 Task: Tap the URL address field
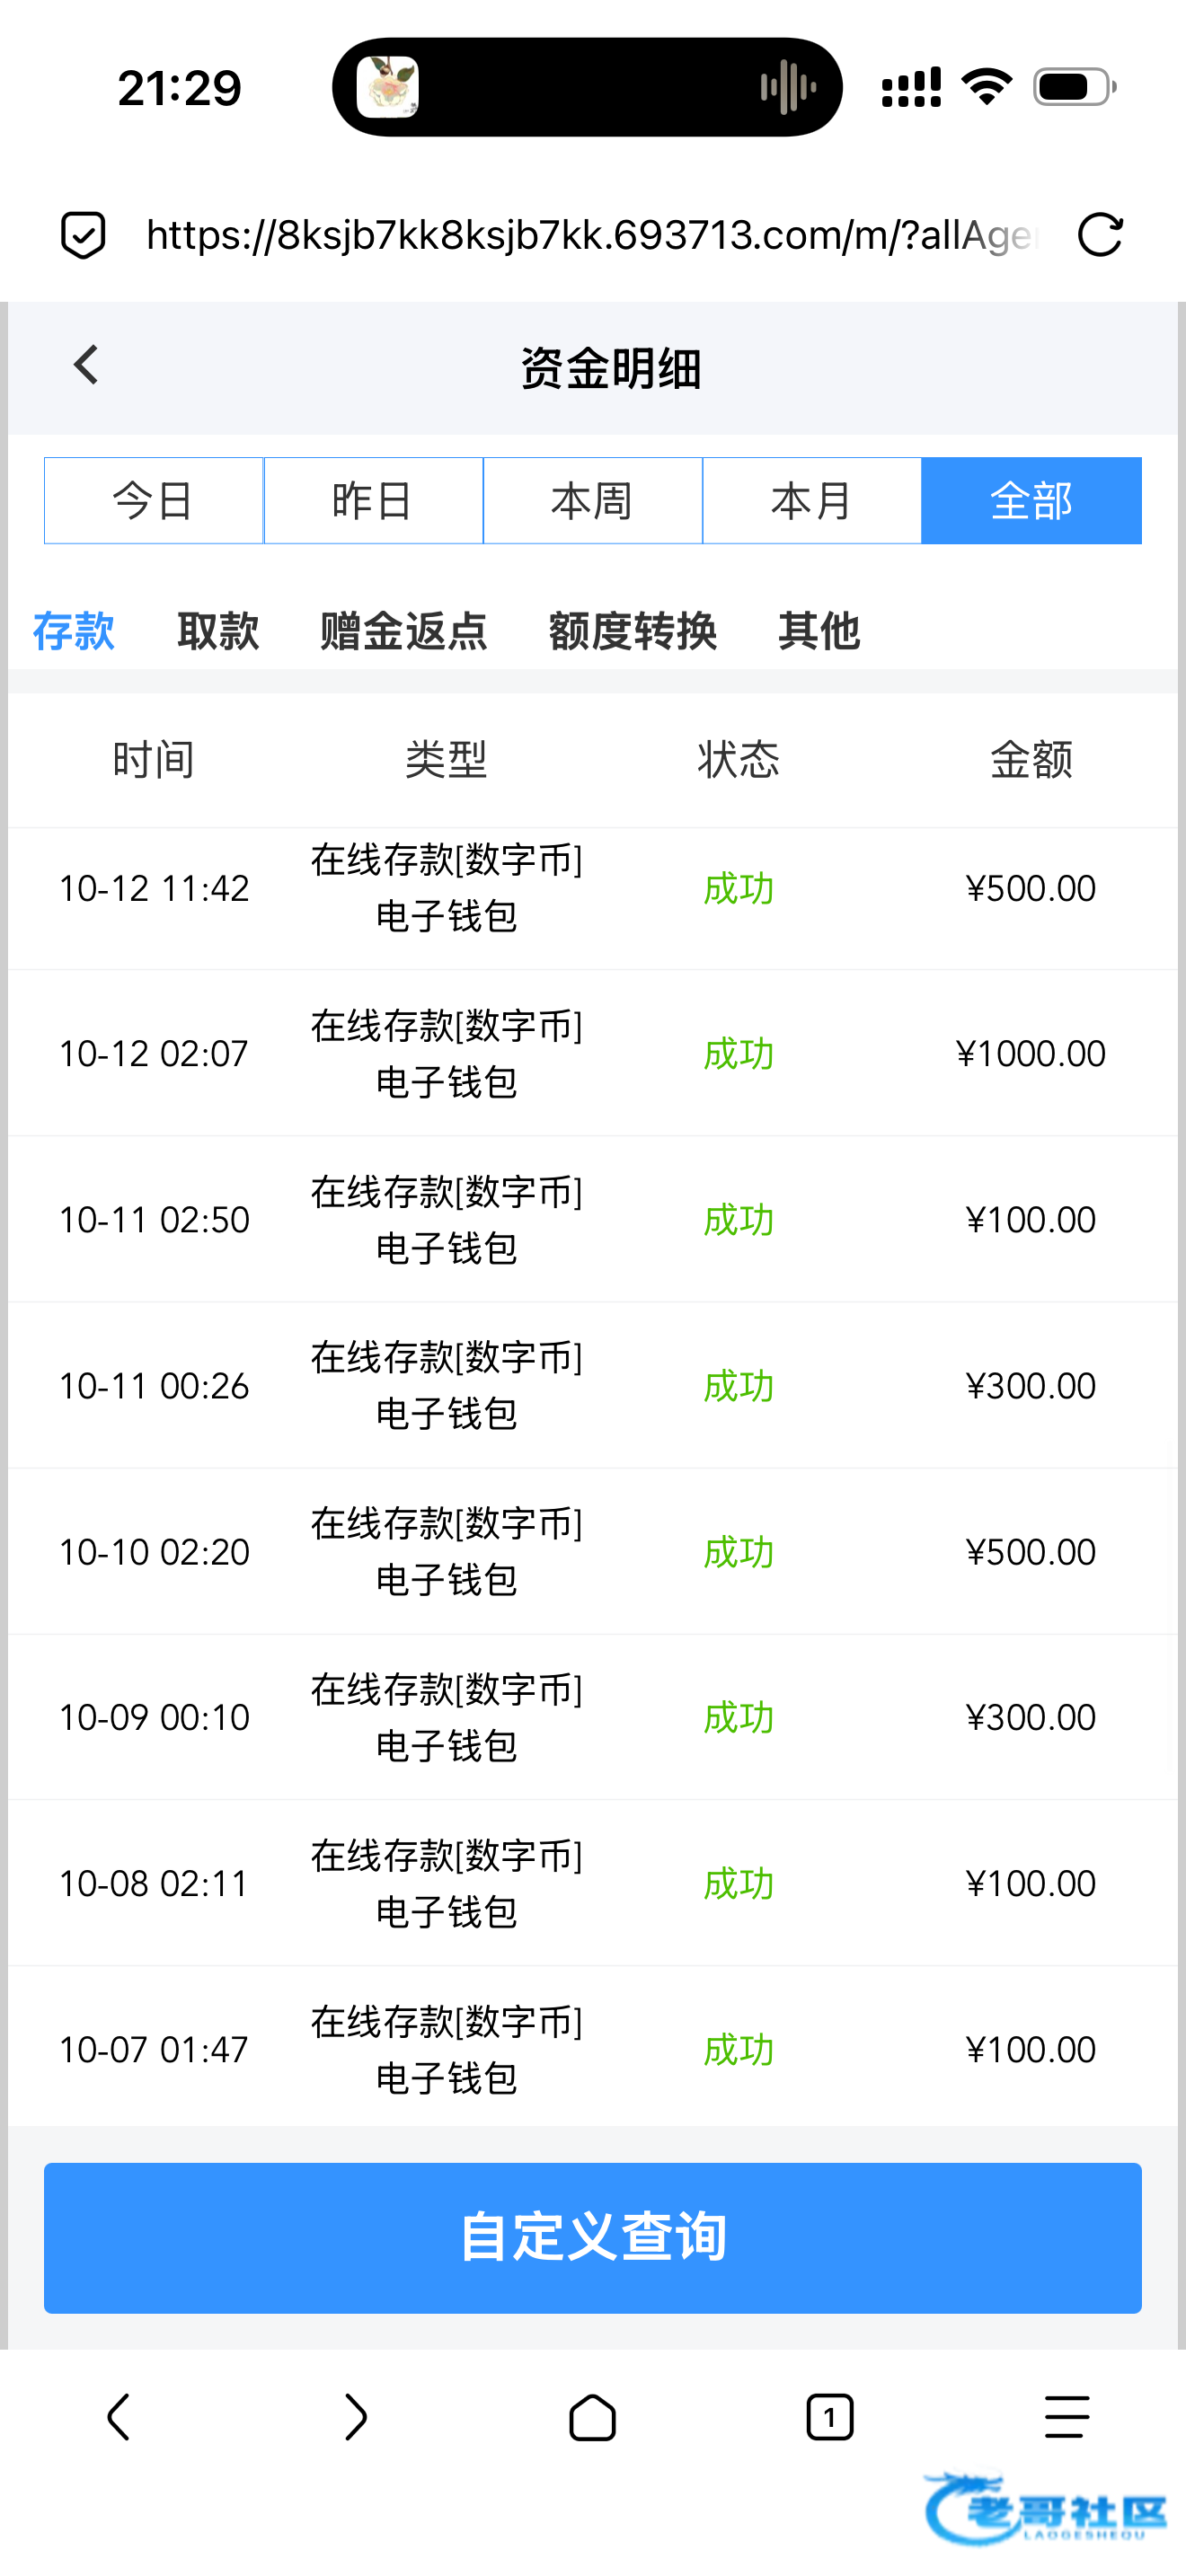pos(592,236)
